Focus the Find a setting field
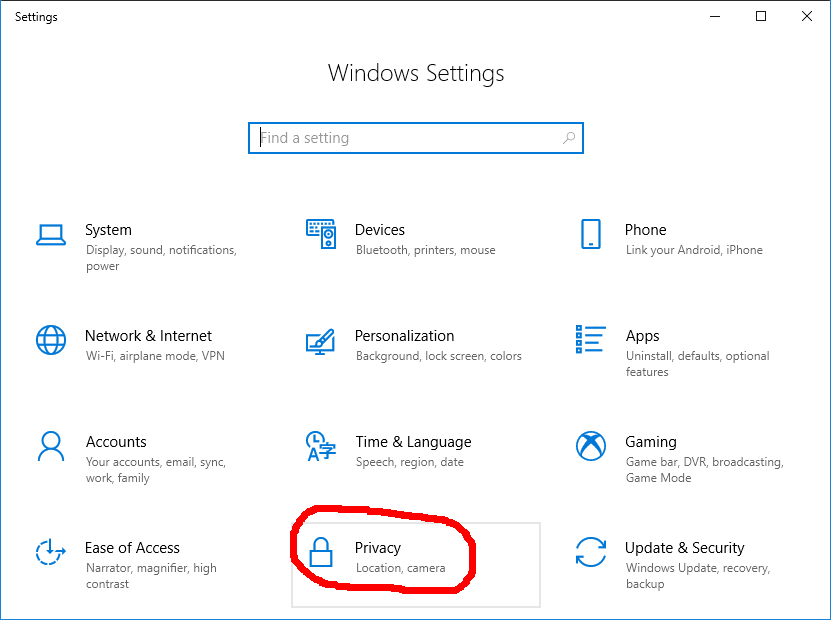The width and height of the screenshot is (831, 620). 416,138
